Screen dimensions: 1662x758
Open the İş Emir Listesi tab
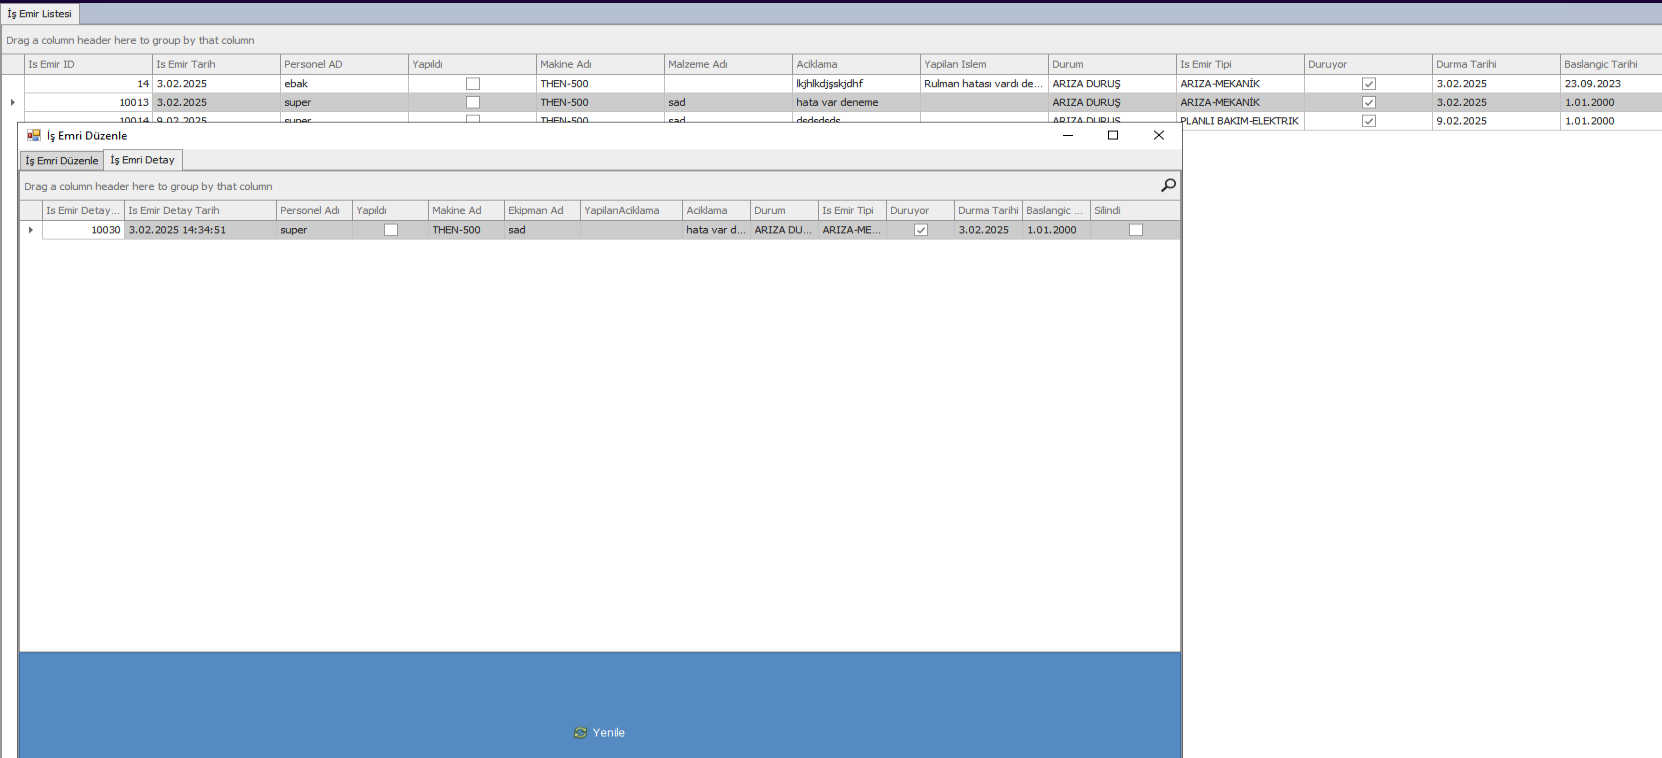(40, 14)
